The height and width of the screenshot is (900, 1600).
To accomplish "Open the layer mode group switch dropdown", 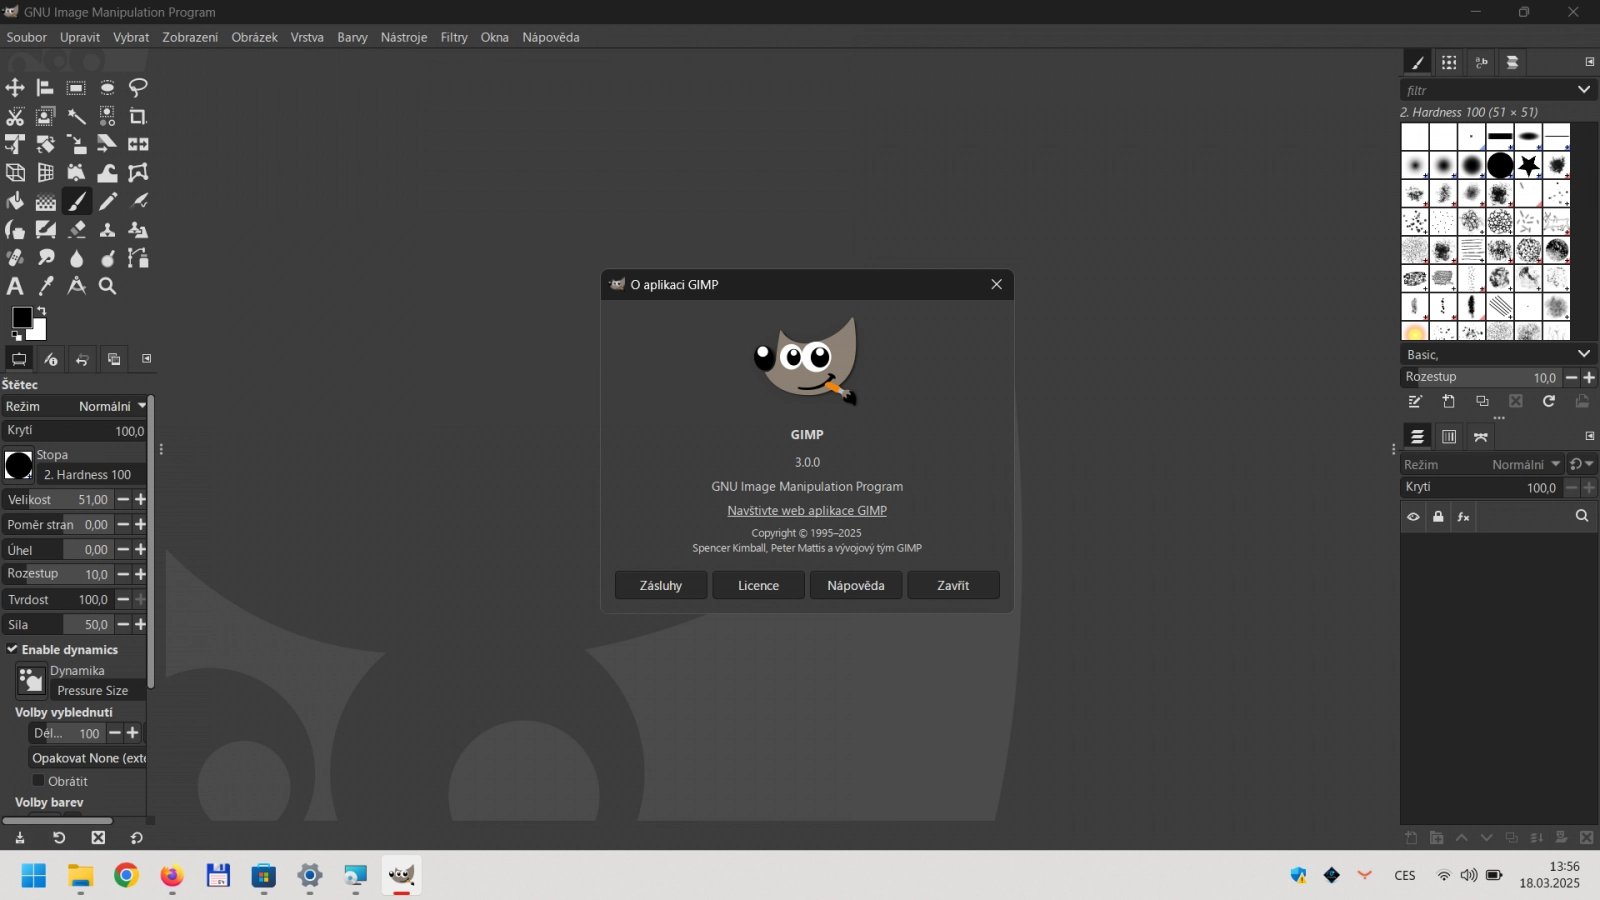I will coord(1582,464).
